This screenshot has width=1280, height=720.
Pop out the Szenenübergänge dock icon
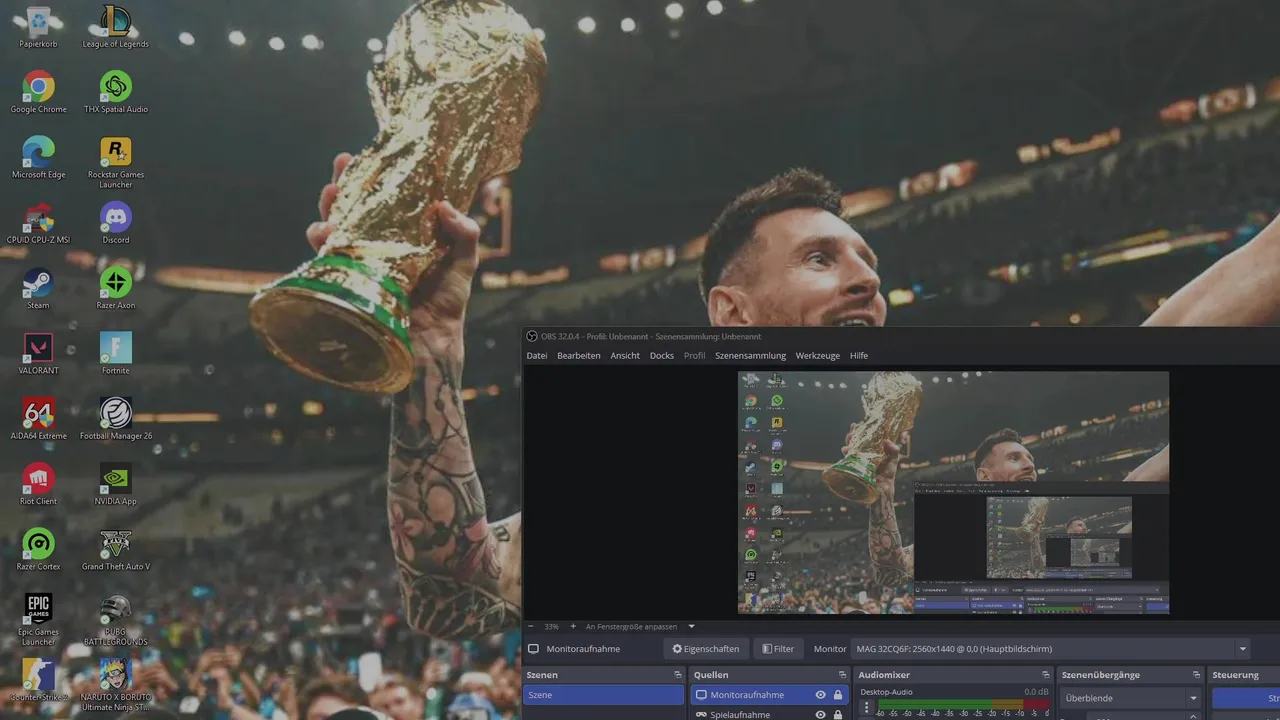tap(1196, 675)
